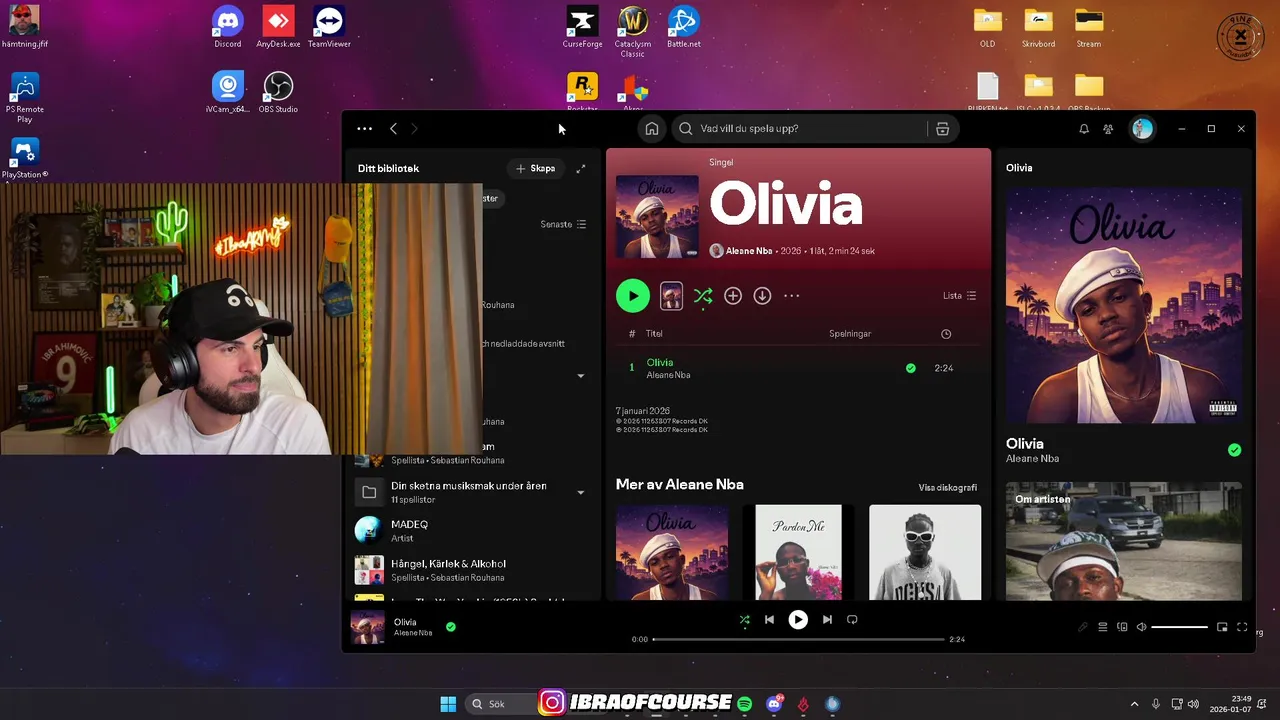The width and height of the screenshot is (1280, 720).
Task: Open the Spotify profile avatar menu
Action: (1142, 129)
